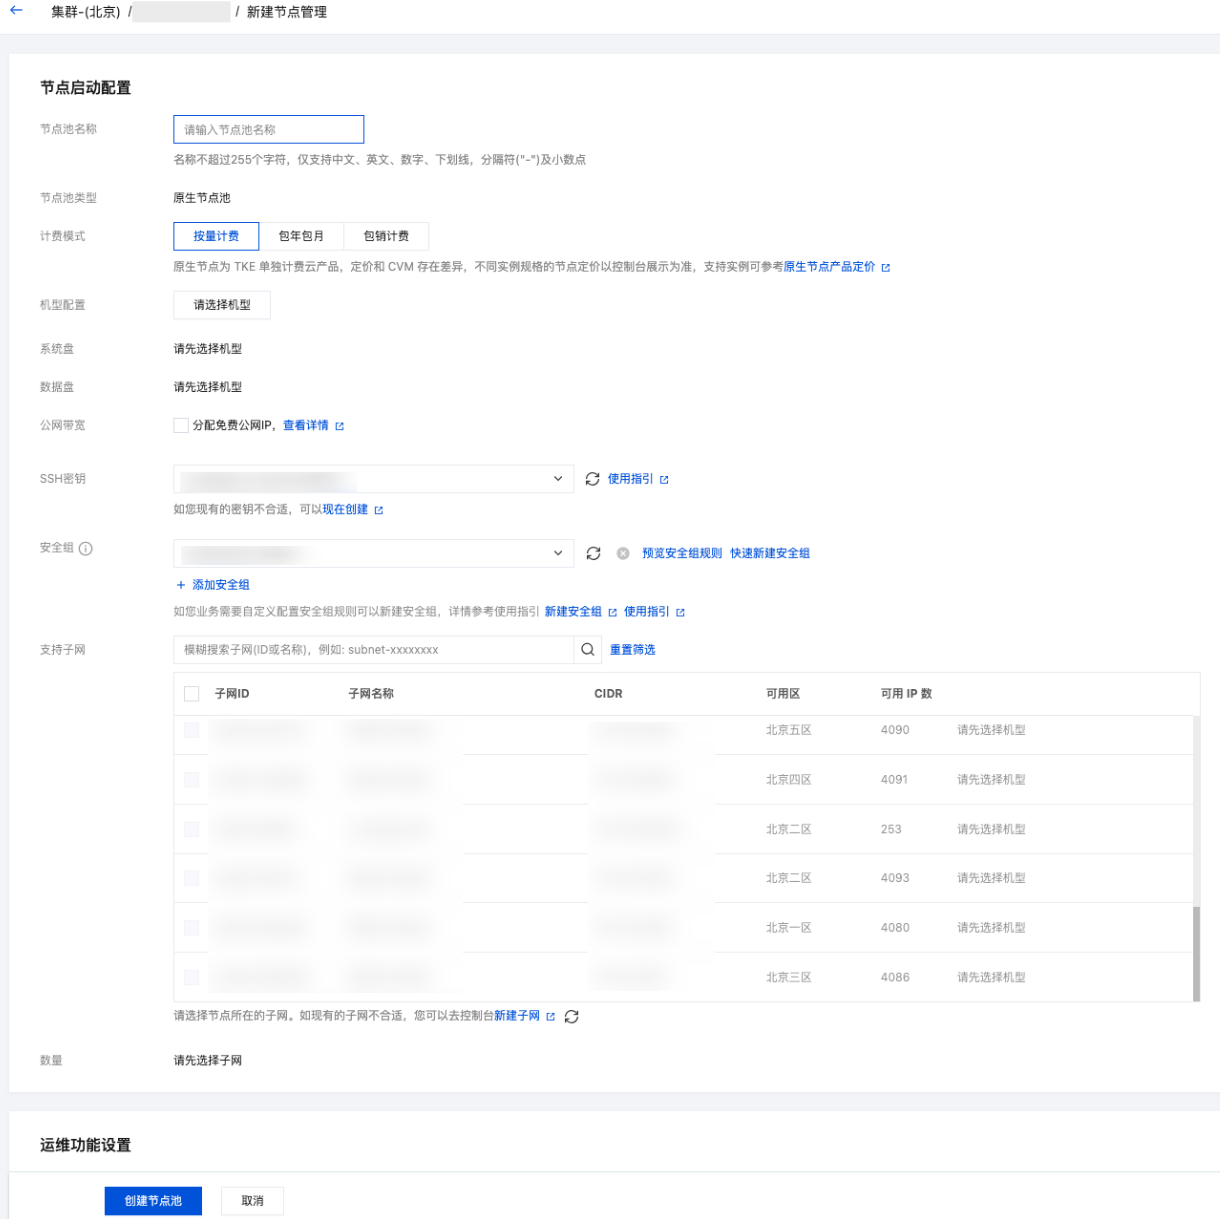The width and height of the screenshot is (1220, 1219).
Task: Toggle the select-all subnet checkbox in header
Action: (192, 694)
